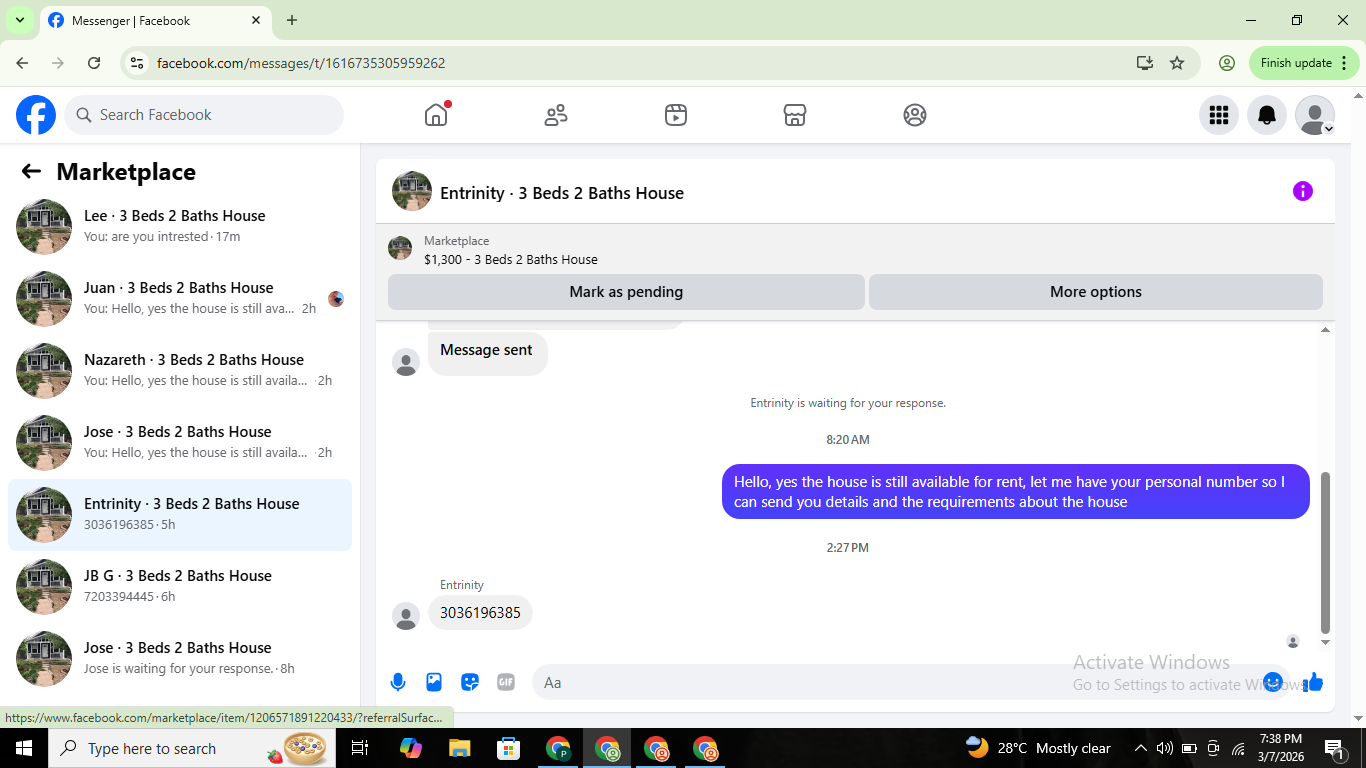Click Entrinity avatar beside phone number message
Viewport: 1366px width, 768px height.
click(405, 616)
